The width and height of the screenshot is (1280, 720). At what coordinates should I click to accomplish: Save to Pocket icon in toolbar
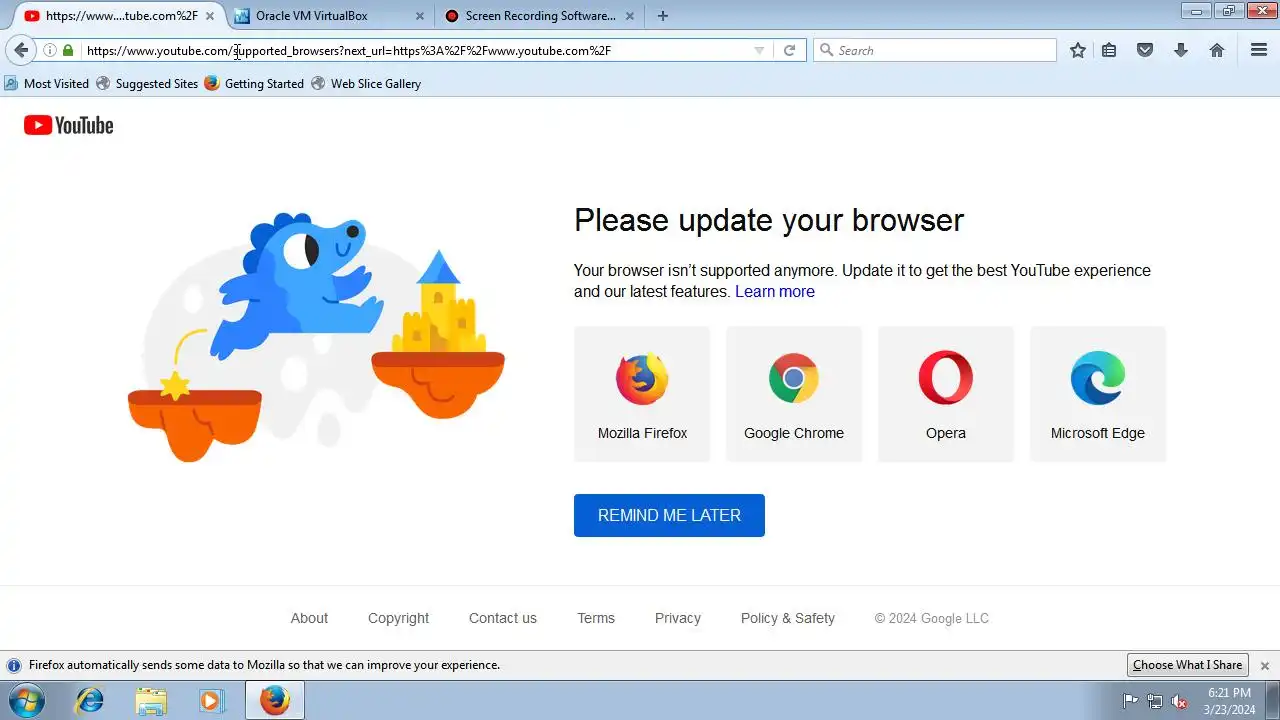(x=1145, y=50)
